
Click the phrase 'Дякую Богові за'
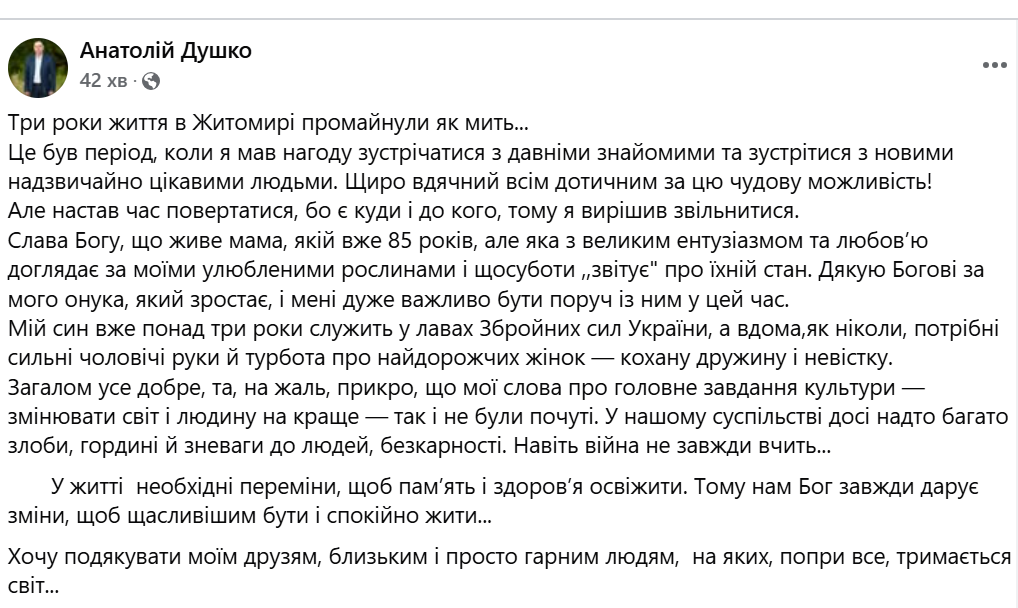point(901,270)
